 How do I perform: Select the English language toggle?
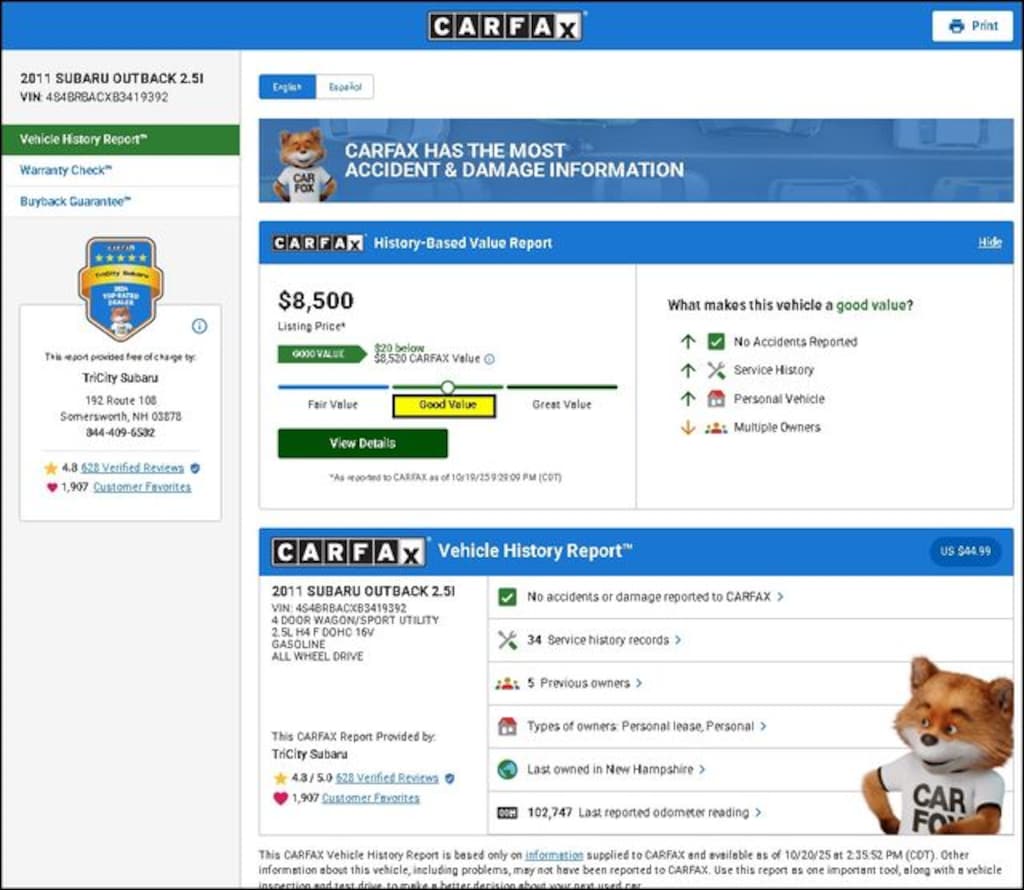[x=287, y=87]
